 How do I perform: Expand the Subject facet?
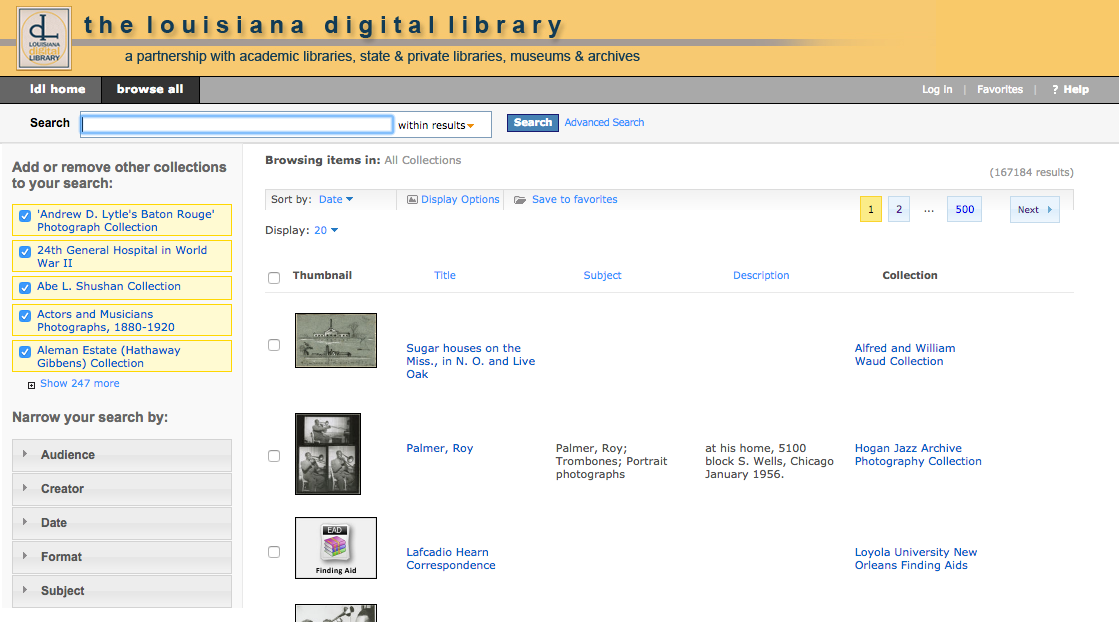pyautogui.click(x=122, y=591)
